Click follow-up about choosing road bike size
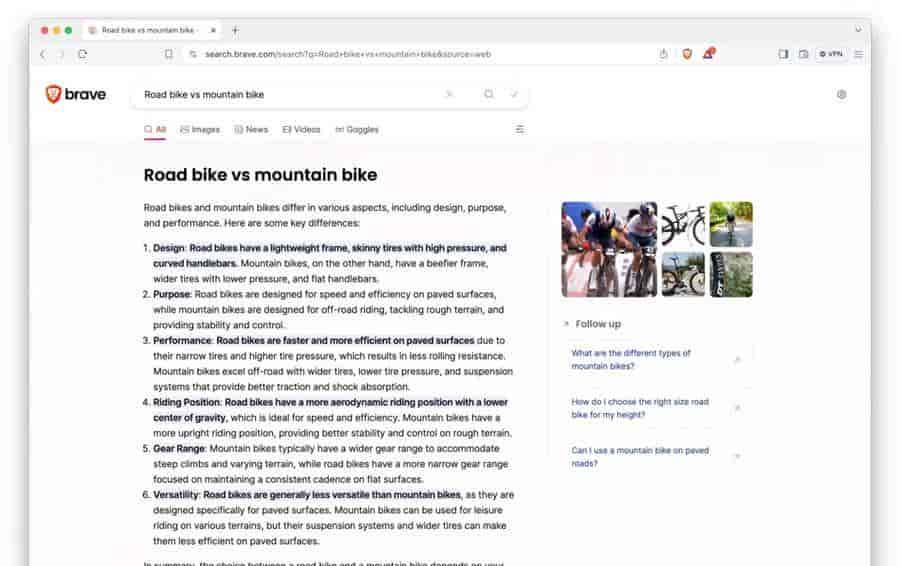Screen dimensions: 900x566 pyautogui.click(x=640, y=408)
